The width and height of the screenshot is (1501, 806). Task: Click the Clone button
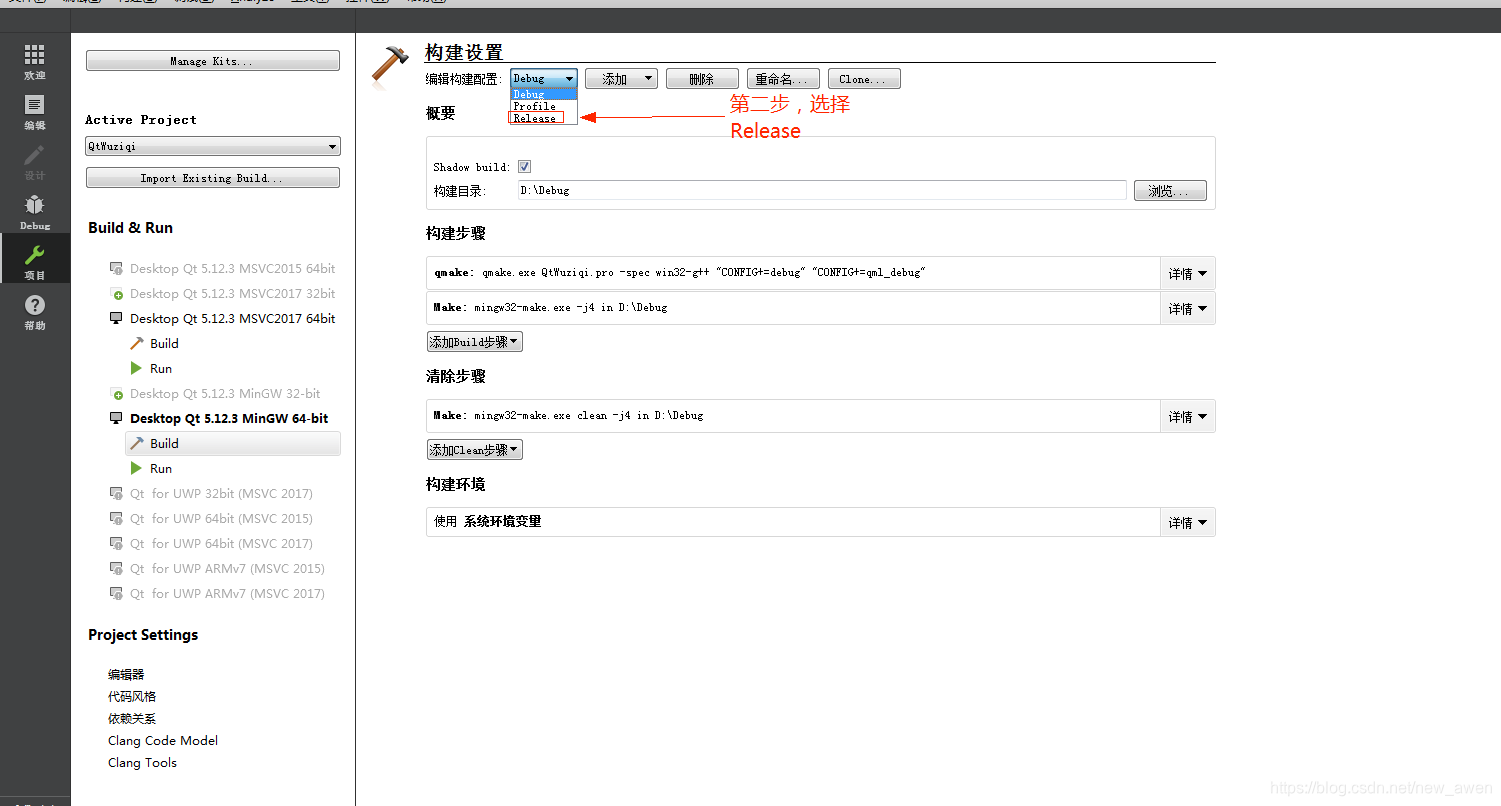point(864,79)
